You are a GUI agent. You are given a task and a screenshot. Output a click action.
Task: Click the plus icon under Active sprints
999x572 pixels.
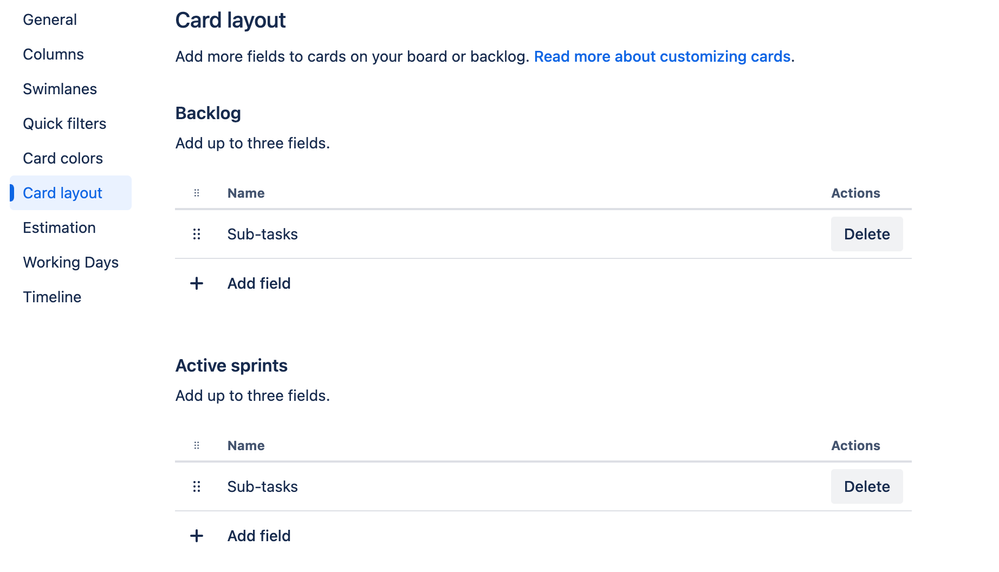pyautogui.click(x=196, y=536)
